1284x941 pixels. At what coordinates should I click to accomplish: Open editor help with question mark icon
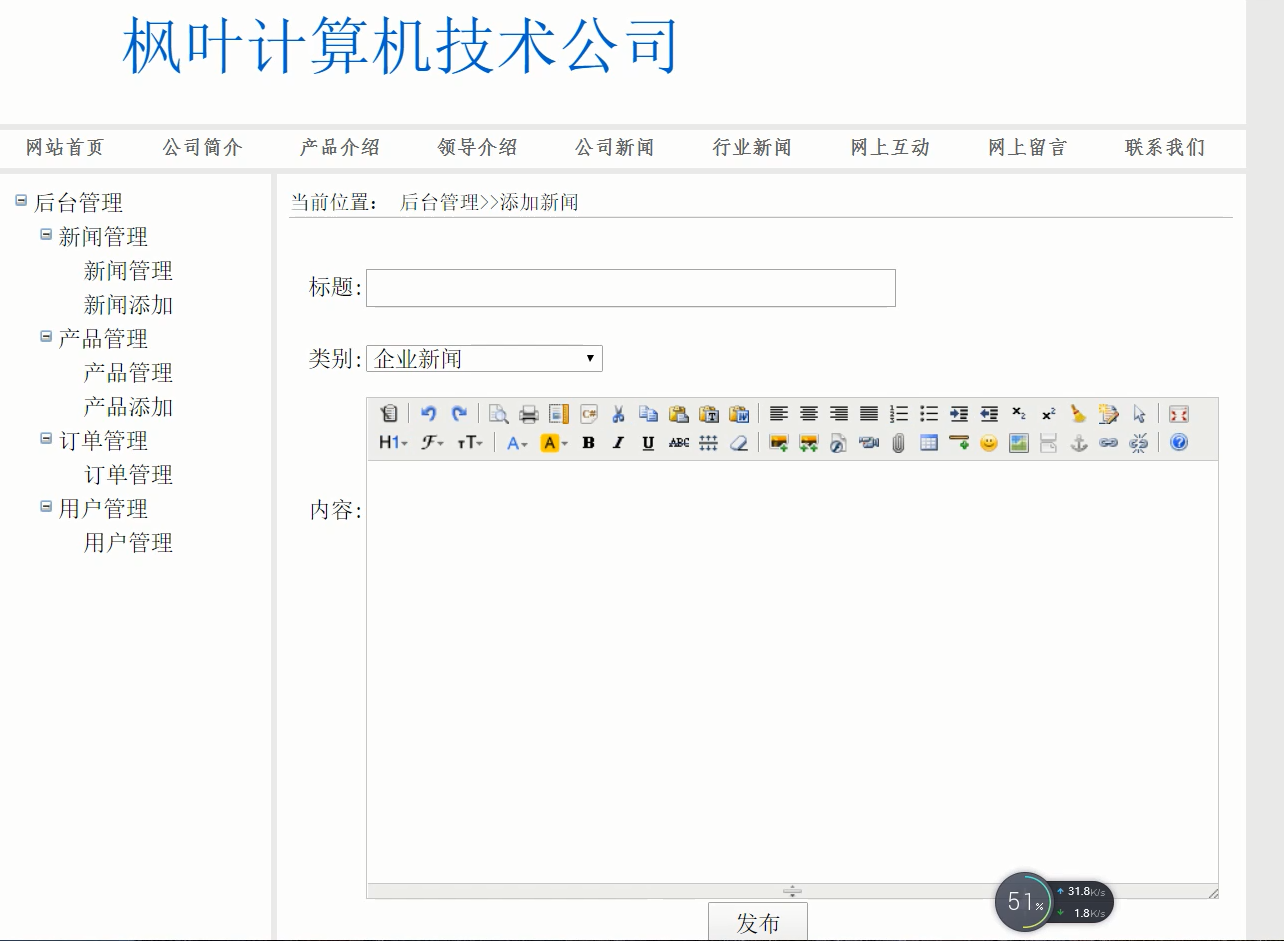tap(1178, 443)
